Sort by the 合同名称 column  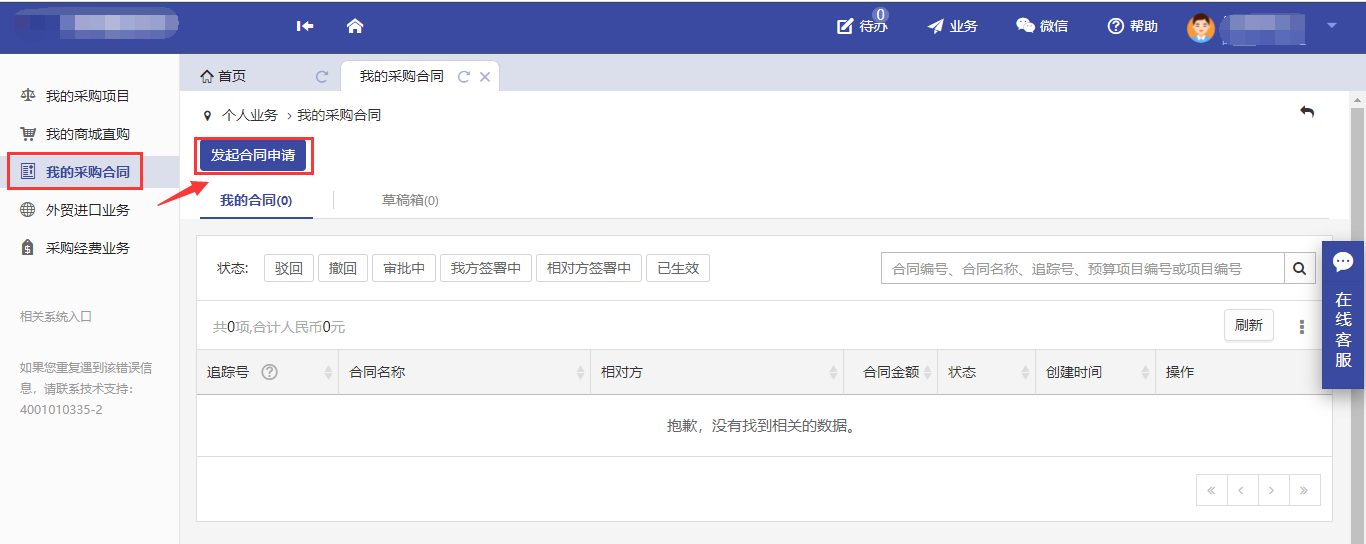pyautogui.click(x=580, y=372)
